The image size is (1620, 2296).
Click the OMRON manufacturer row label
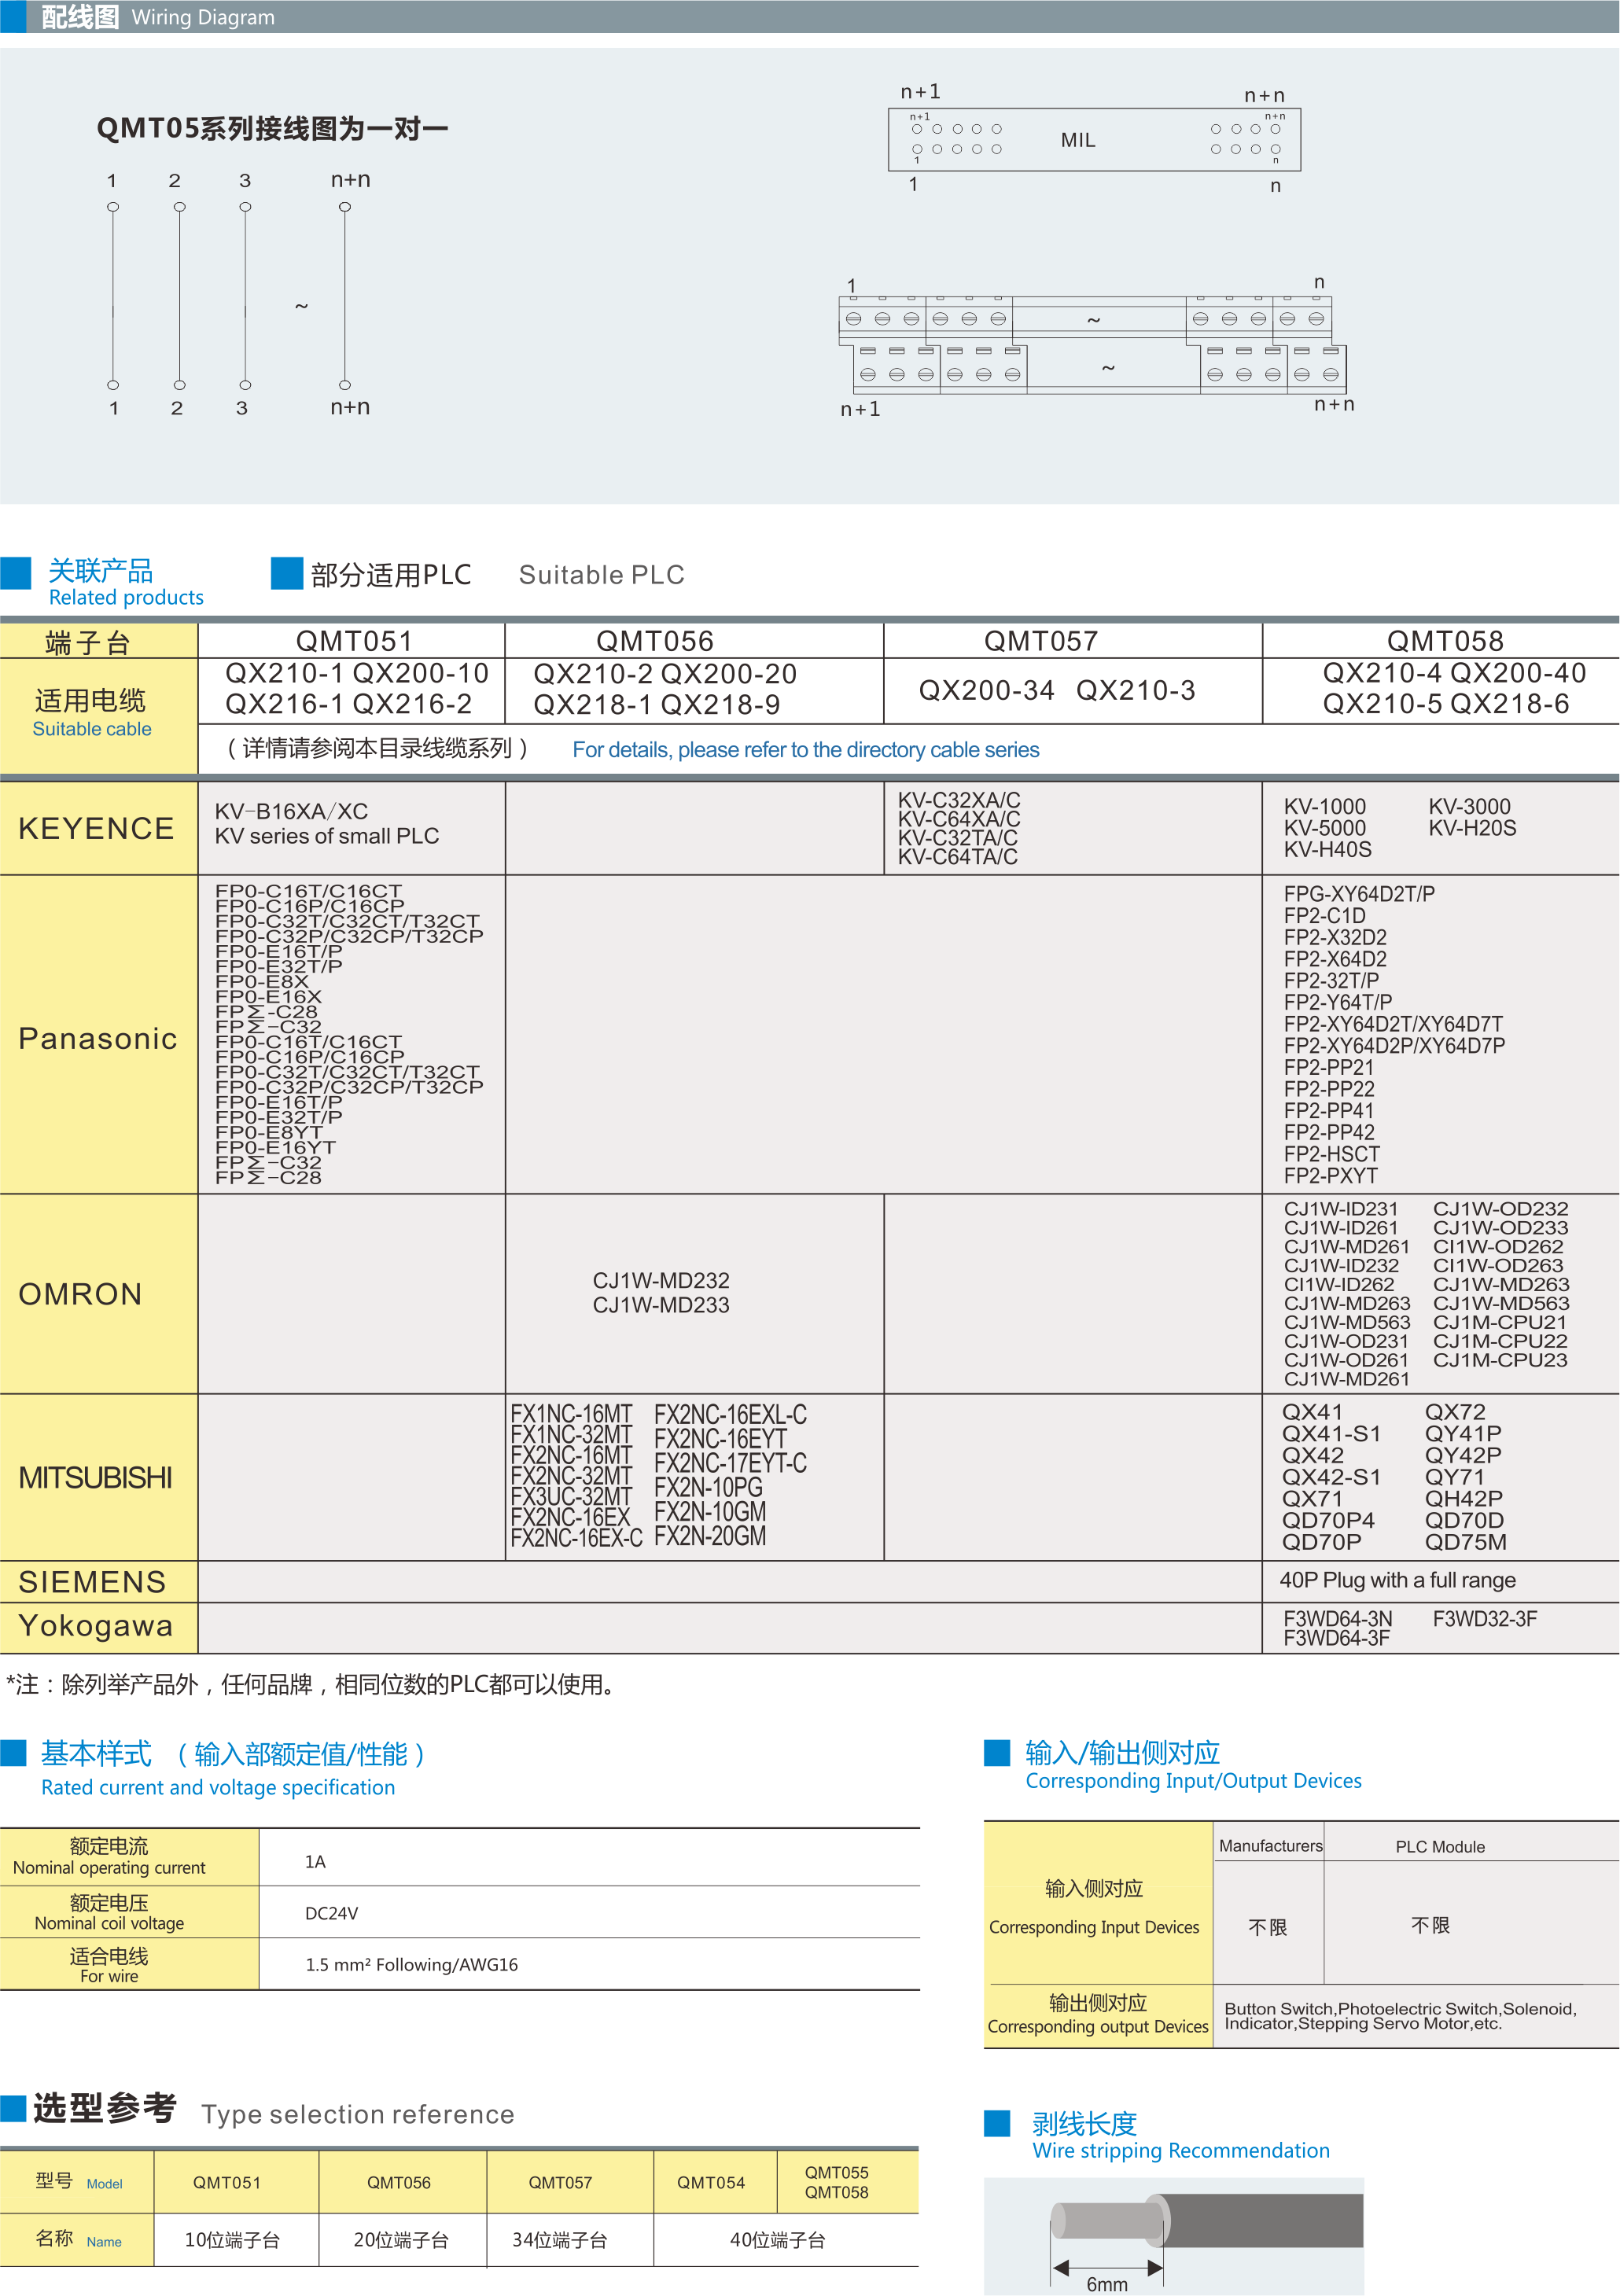click(x=80, y=1294)
